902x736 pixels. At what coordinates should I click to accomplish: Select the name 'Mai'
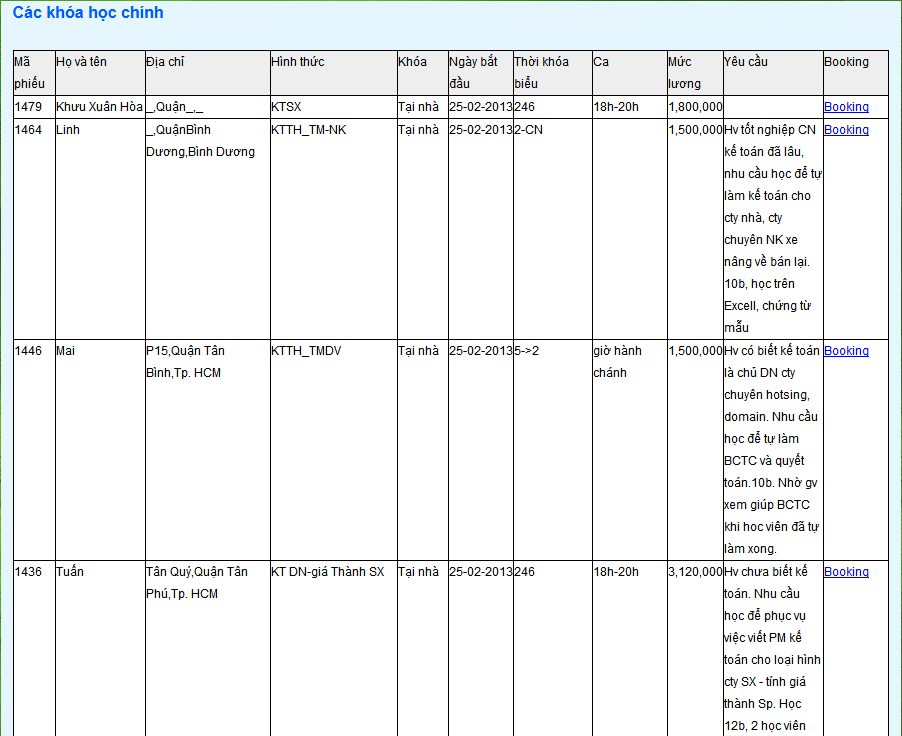[x=65, y=351]
